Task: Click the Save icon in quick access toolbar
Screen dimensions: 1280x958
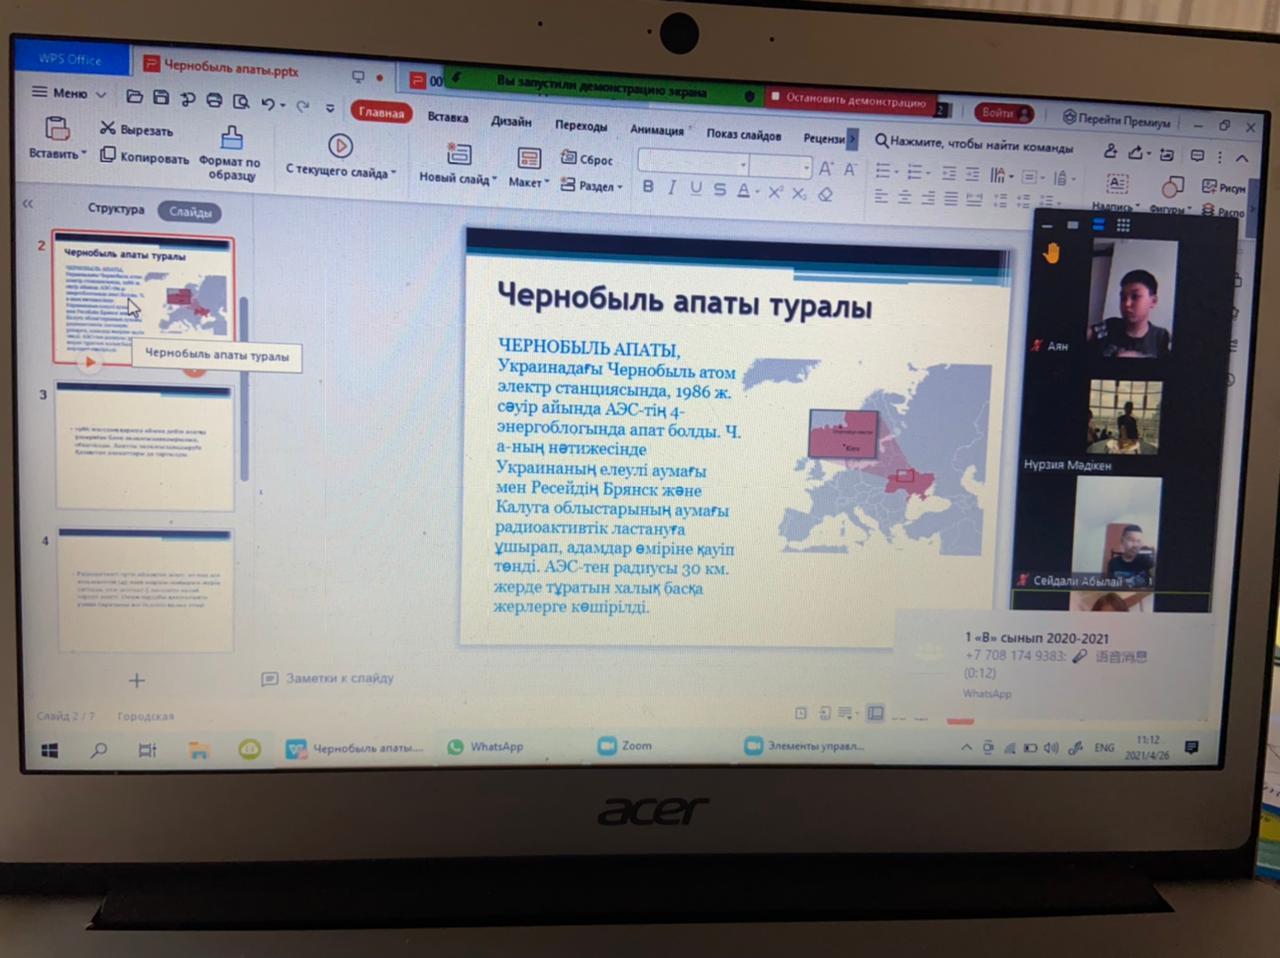Action: pyautogui.click(x=160, y=98)
